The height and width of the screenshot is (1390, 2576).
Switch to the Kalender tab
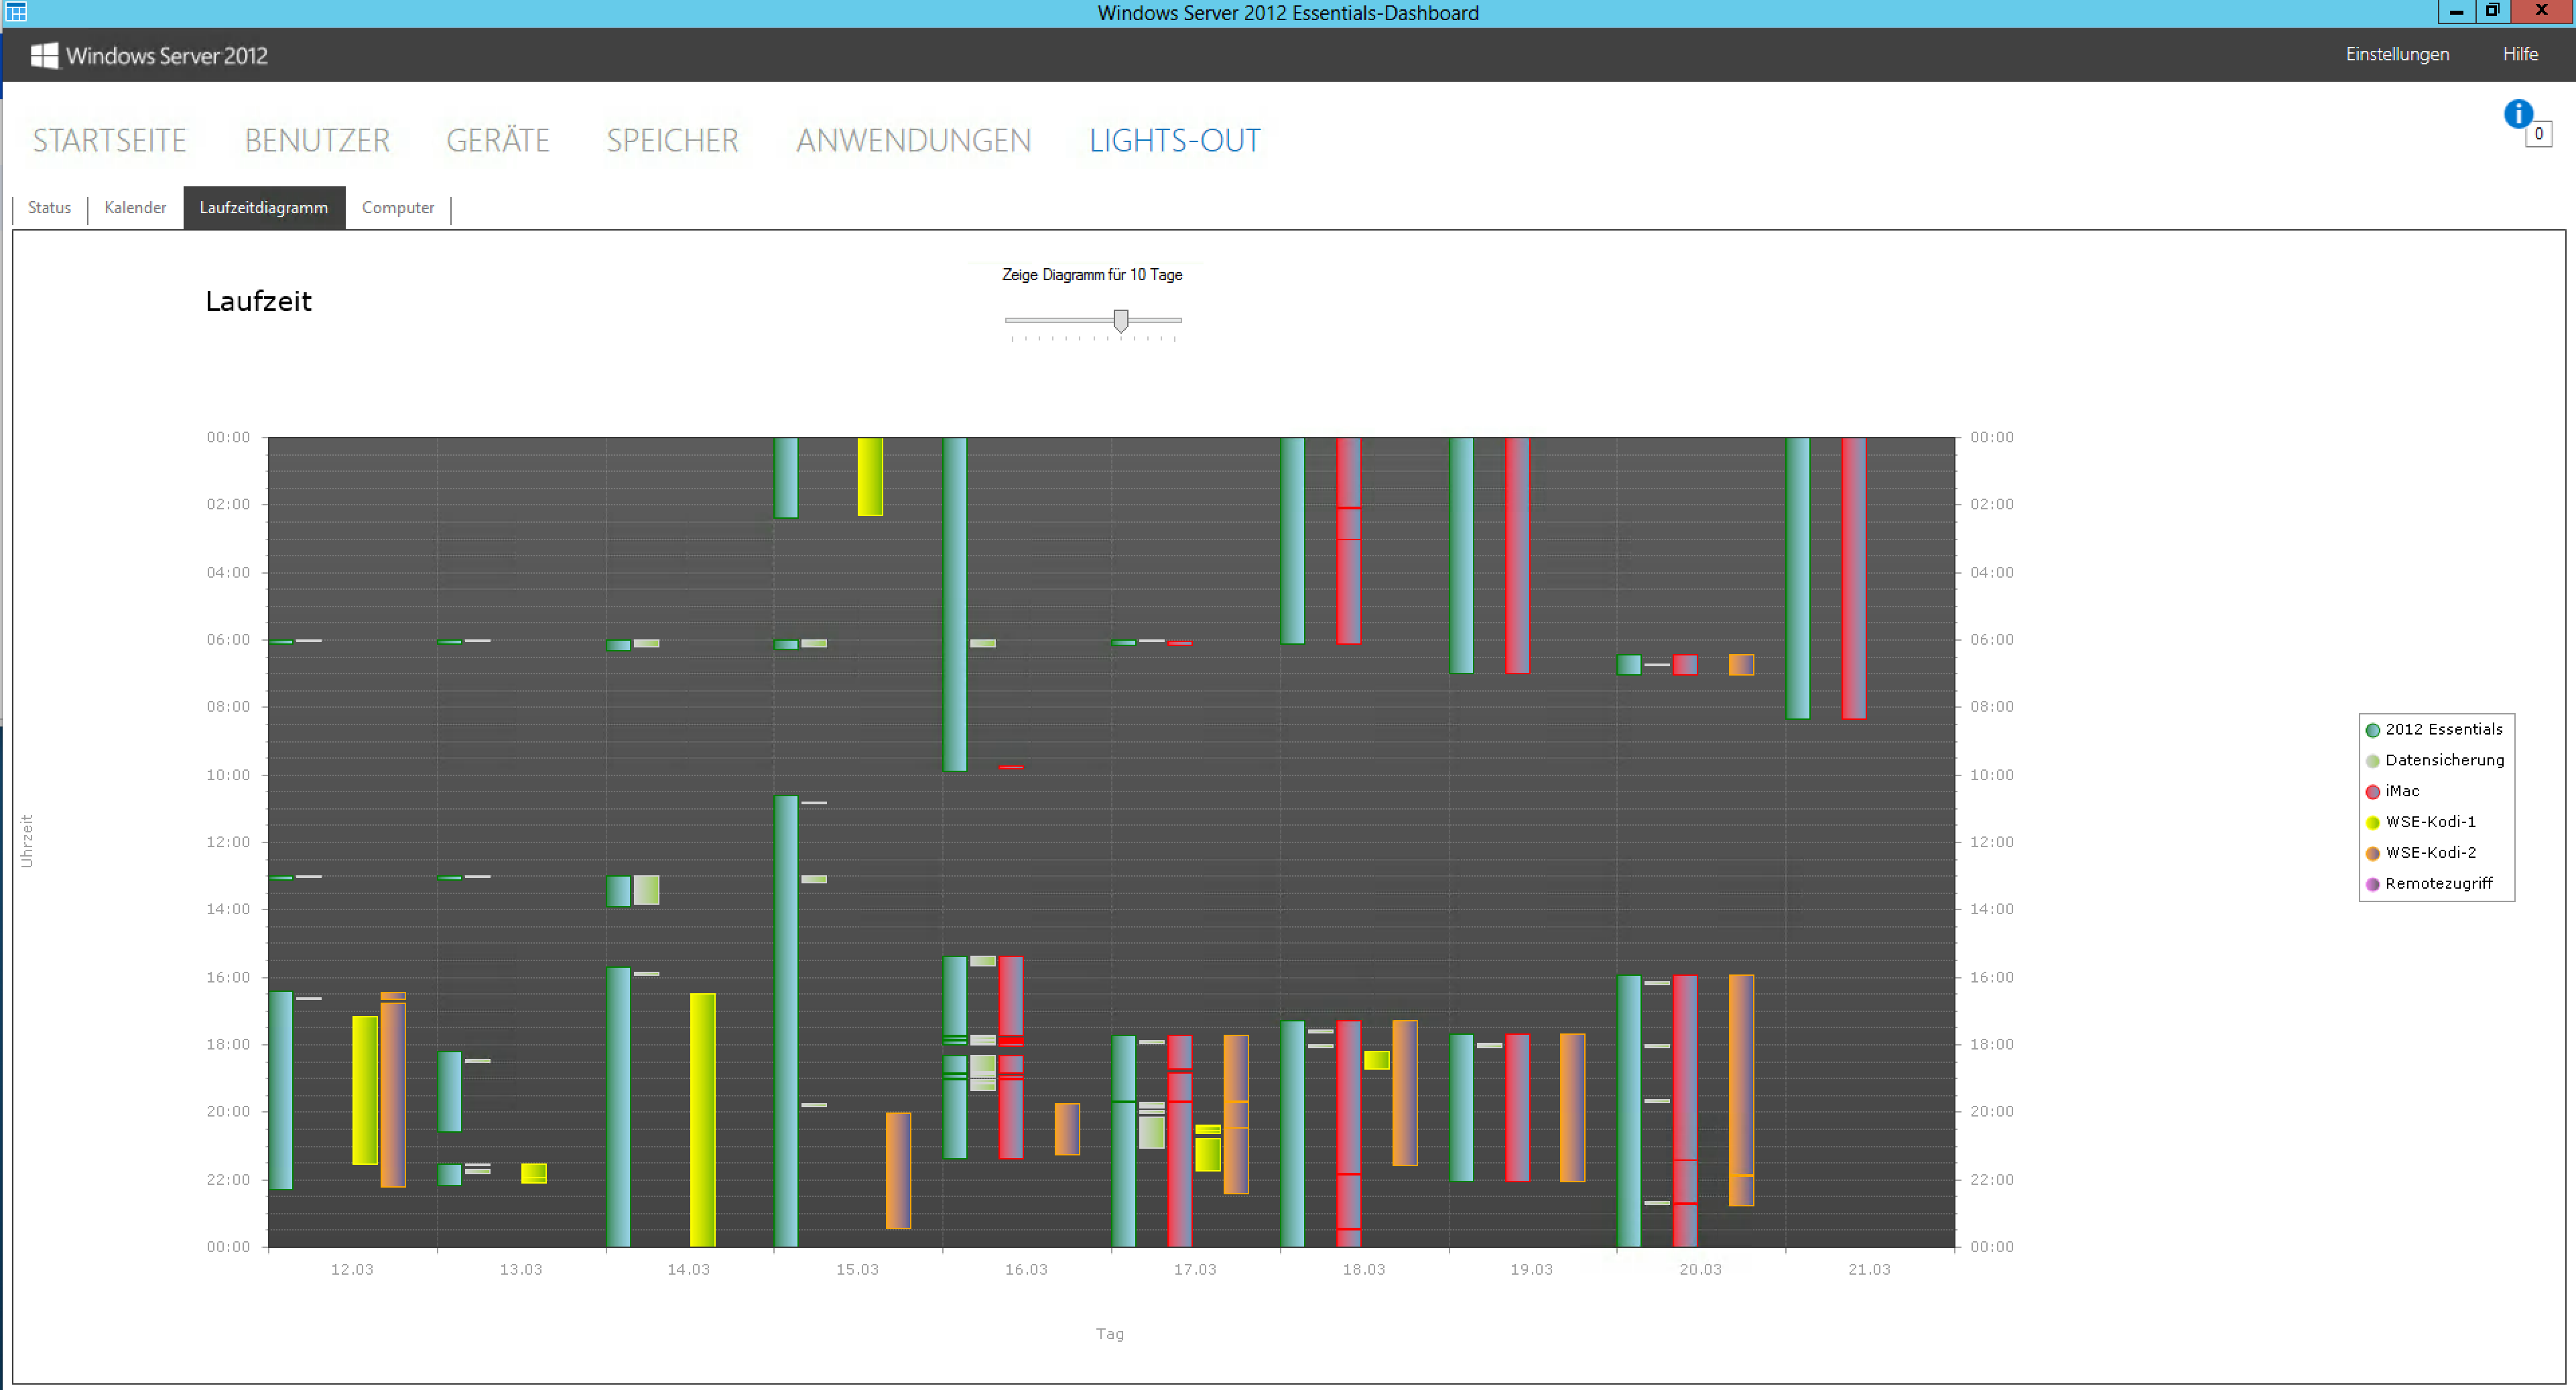coord(135,208)
